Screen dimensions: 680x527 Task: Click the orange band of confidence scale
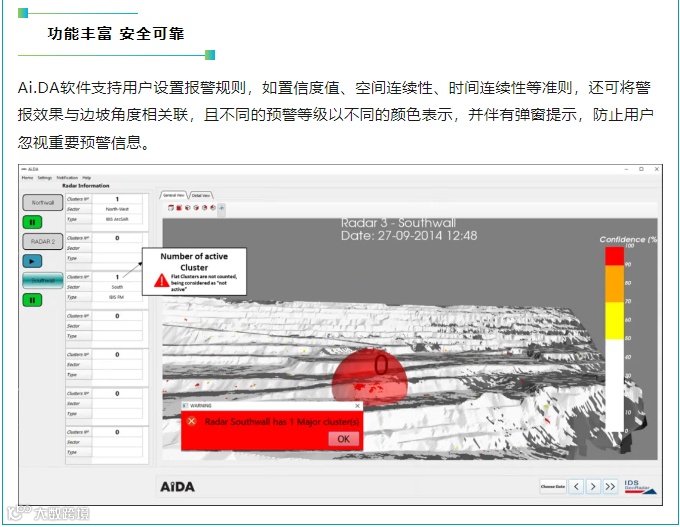614,284
